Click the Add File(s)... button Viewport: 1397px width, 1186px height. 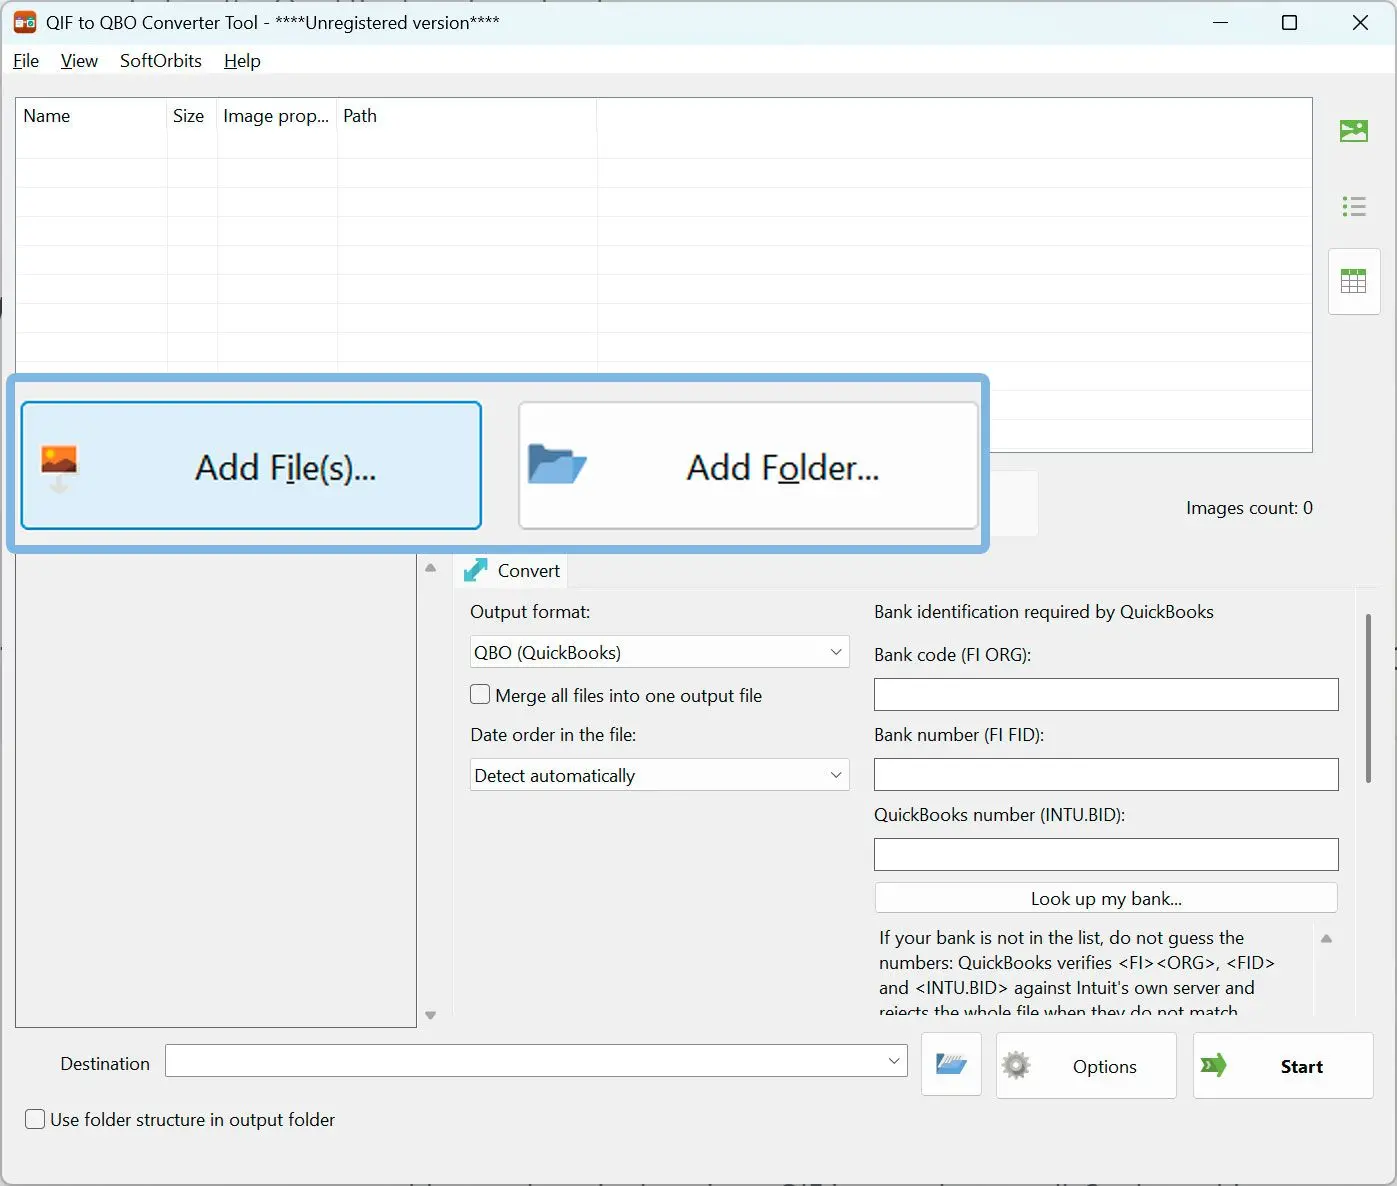[x=251, y=466]
